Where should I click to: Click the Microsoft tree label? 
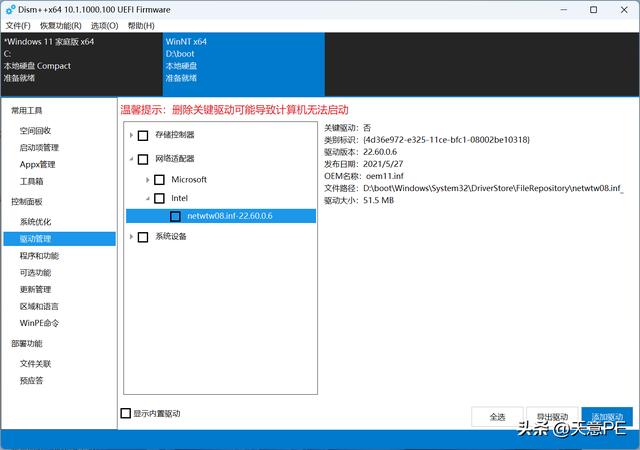189,179
